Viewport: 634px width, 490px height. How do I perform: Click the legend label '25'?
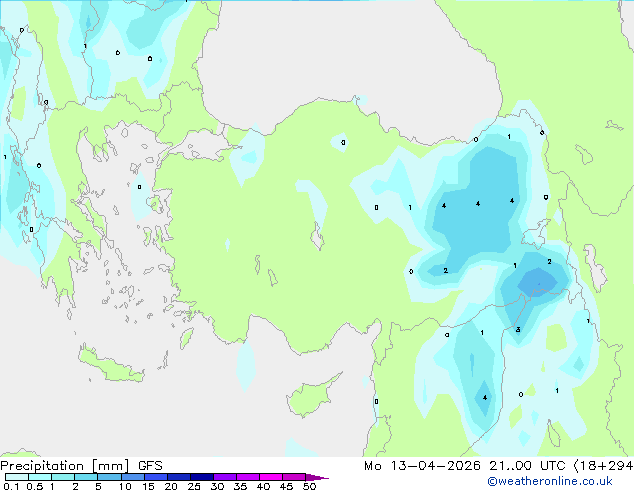[x=194, y=486]
